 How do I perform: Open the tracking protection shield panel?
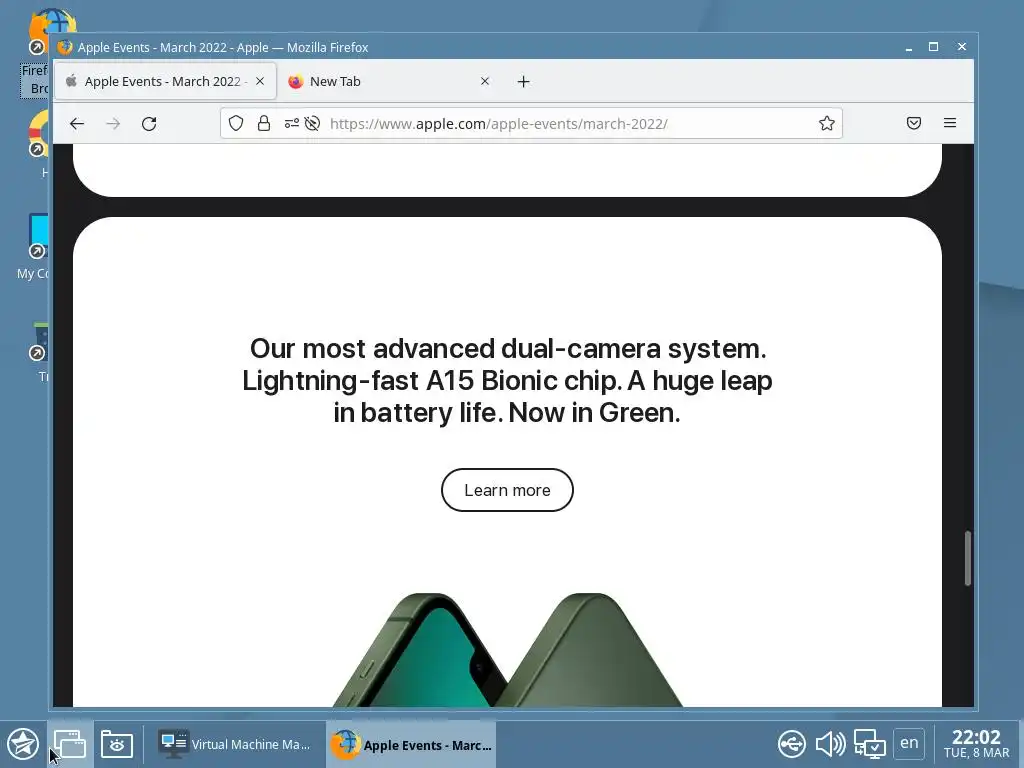tap(236, 123)
